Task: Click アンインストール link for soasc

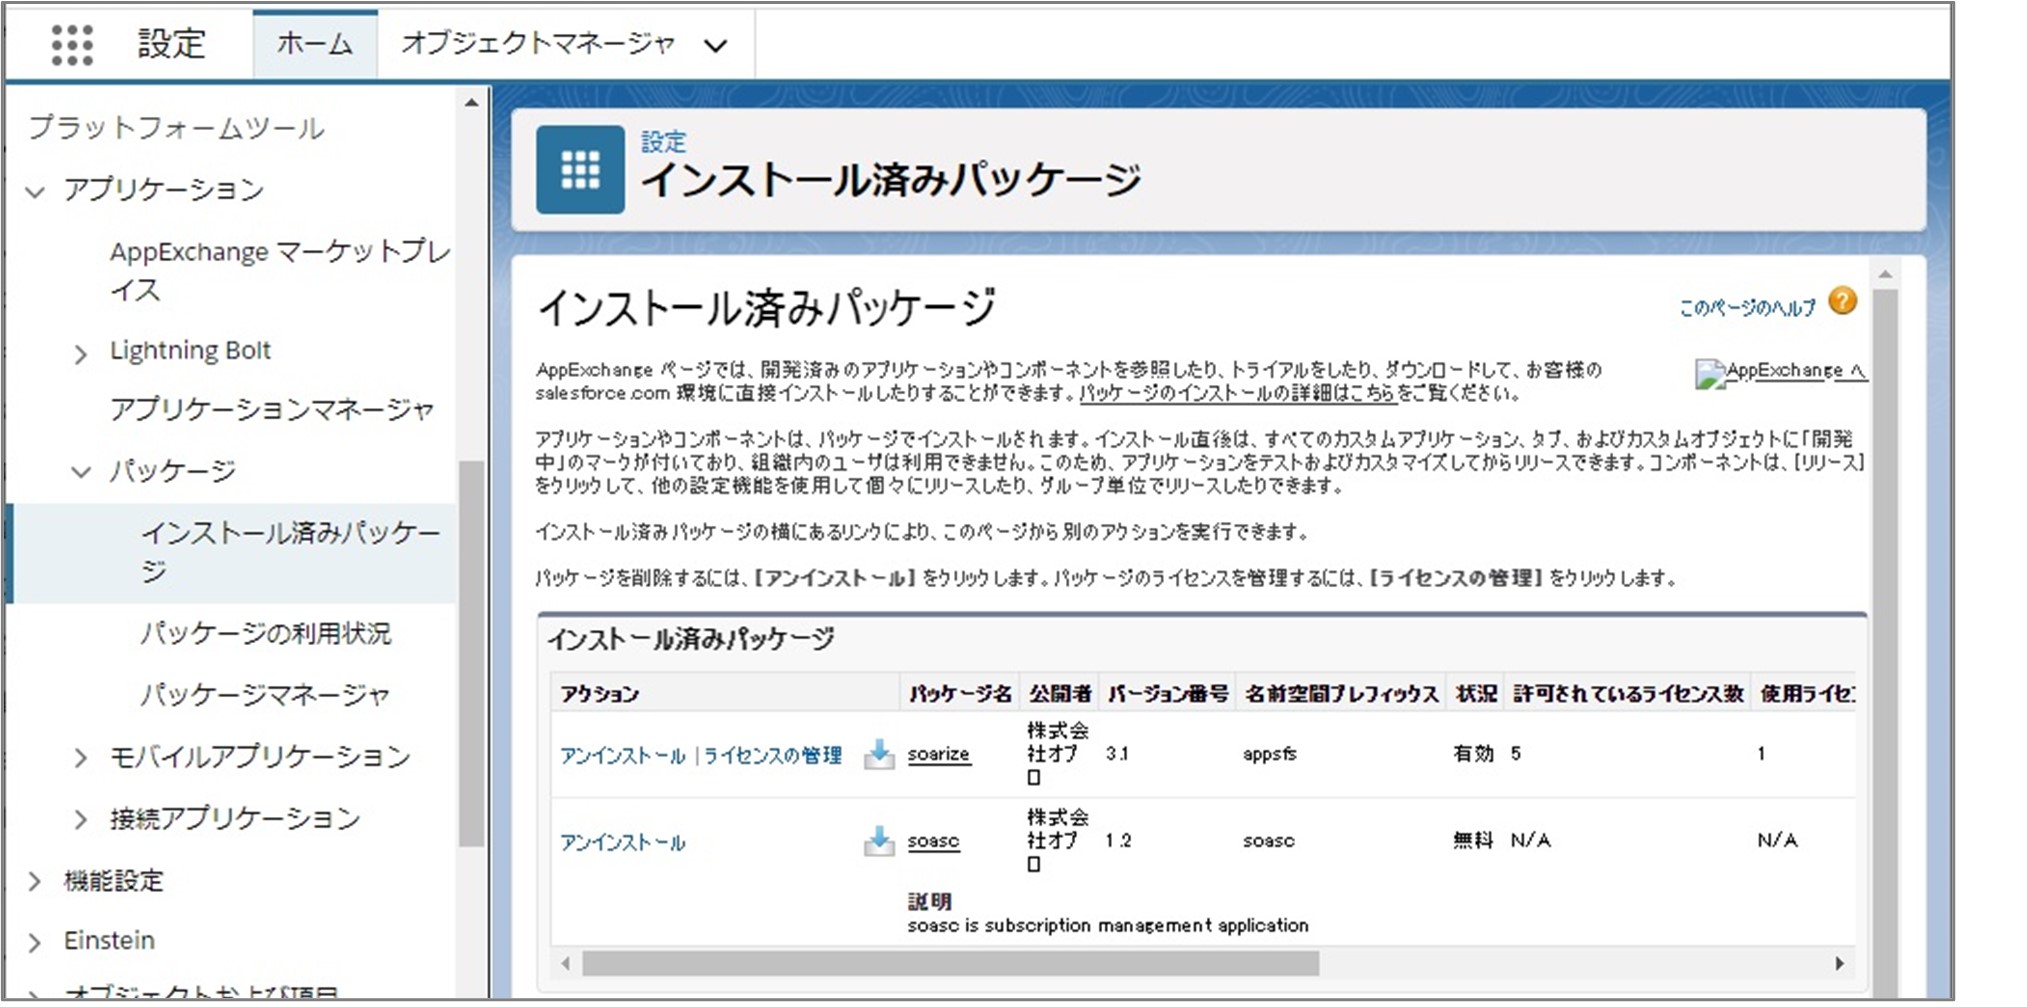Action: pos(622,842)
